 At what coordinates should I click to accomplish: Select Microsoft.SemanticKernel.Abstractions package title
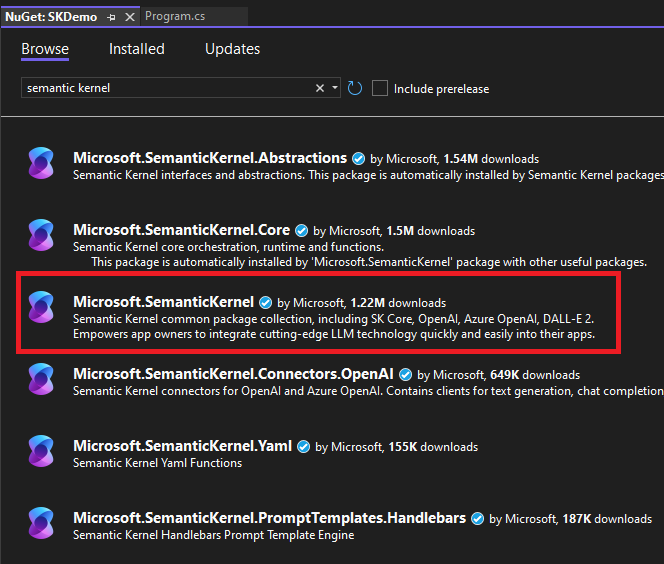(210, 158)
